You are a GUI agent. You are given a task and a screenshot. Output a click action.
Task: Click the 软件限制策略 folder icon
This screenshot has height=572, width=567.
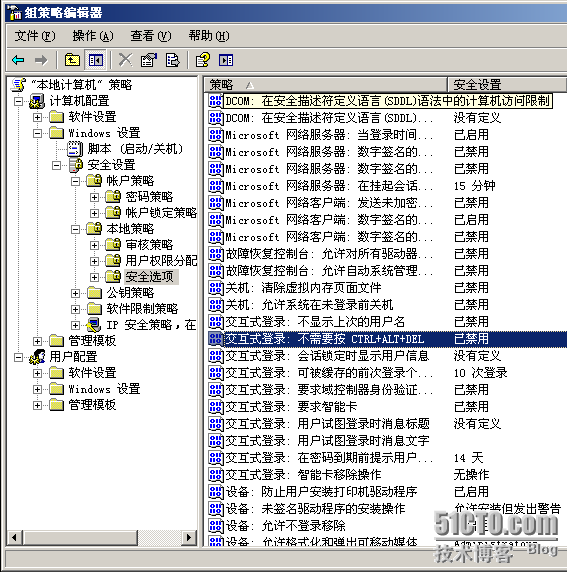[94, 309]
